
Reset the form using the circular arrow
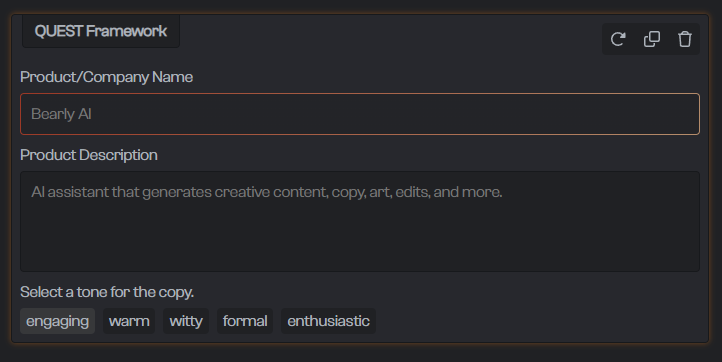point(618,39)
